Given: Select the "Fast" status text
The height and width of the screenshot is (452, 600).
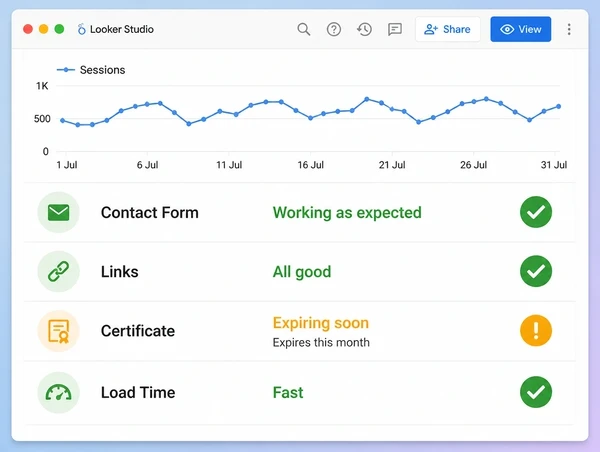Looking at the screenshot, I should click(288, 393).
